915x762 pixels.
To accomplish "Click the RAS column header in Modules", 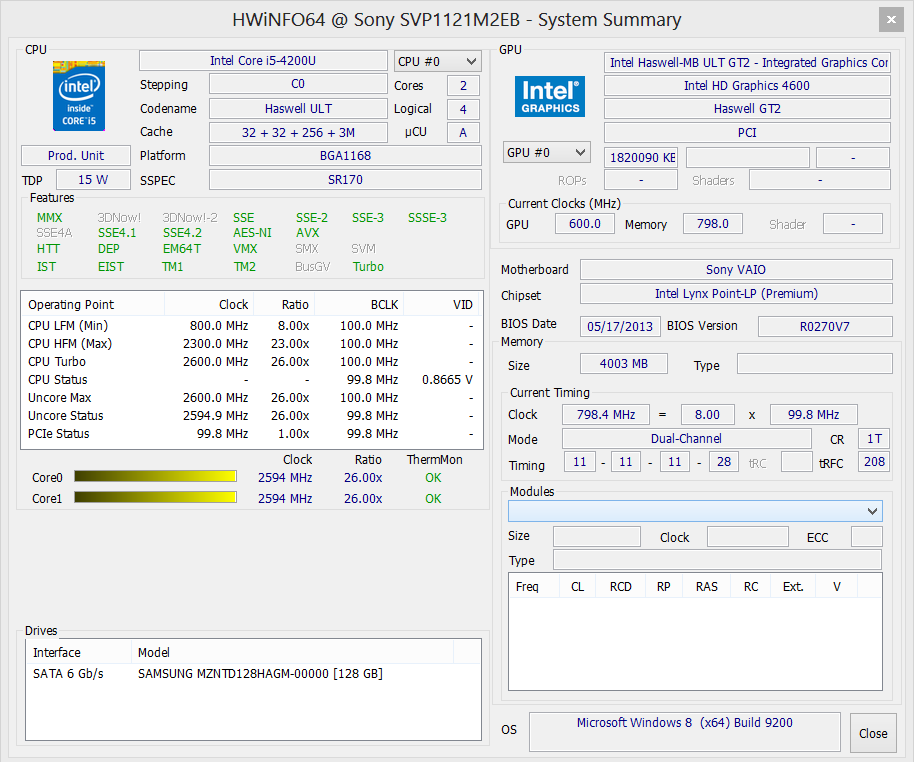I will click(706, 586).
